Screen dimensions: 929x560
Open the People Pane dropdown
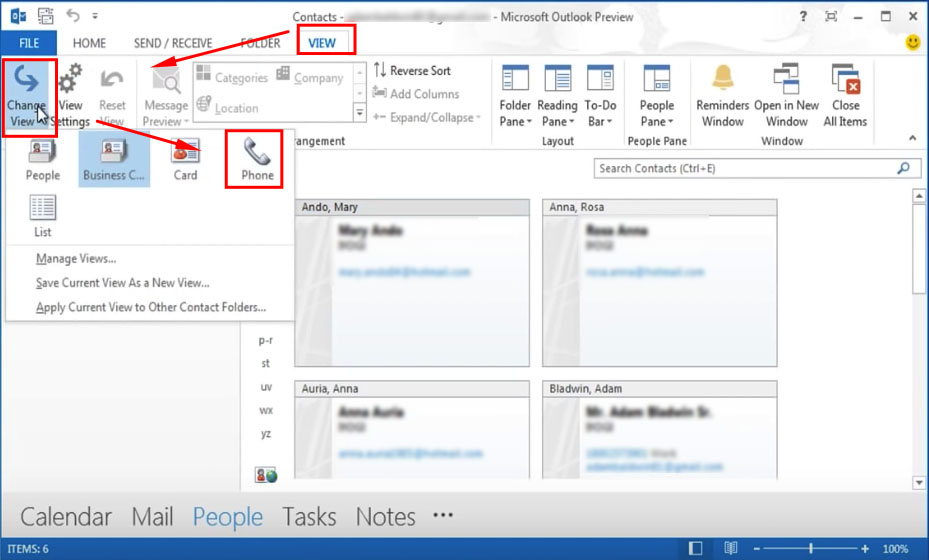(656, 96)
